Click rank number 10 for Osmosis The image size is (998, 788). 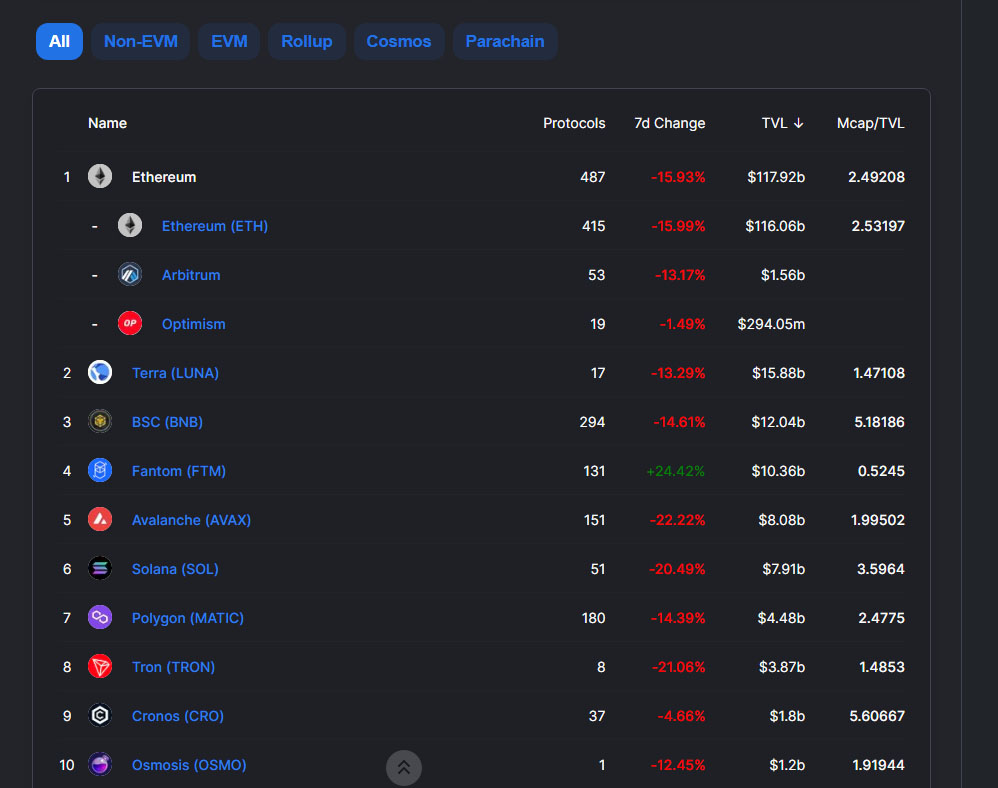(67, 765)
